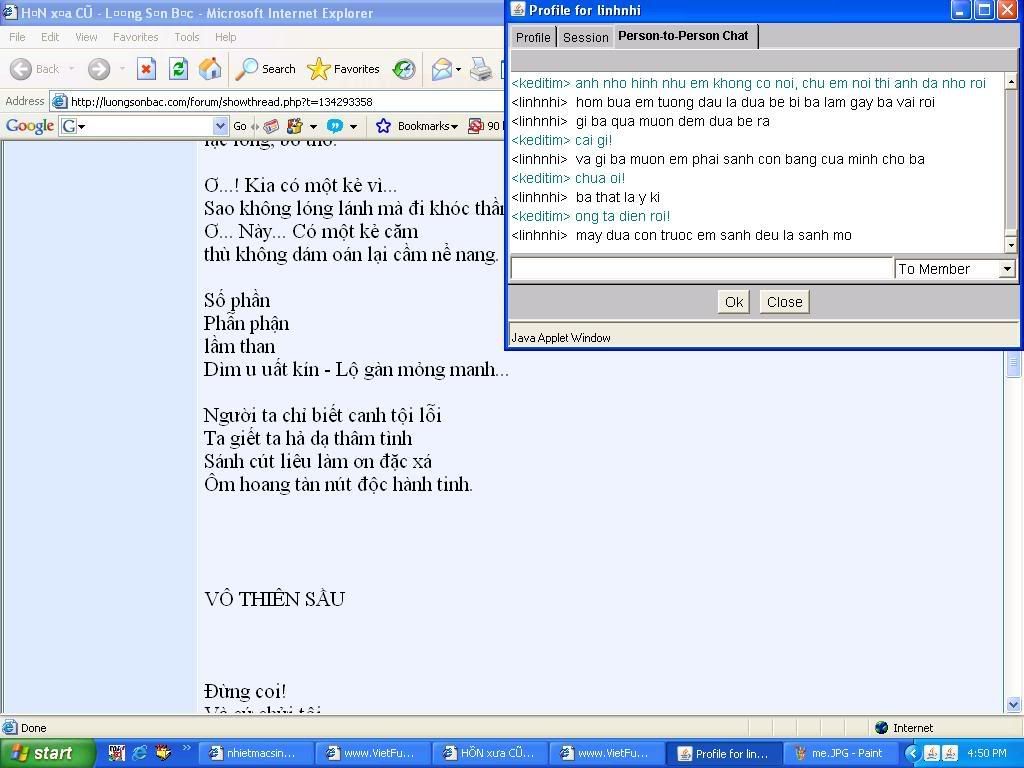This screenshot has width=1024, height=768.
Task: Open the History clock icon
Action: [404, 69]
